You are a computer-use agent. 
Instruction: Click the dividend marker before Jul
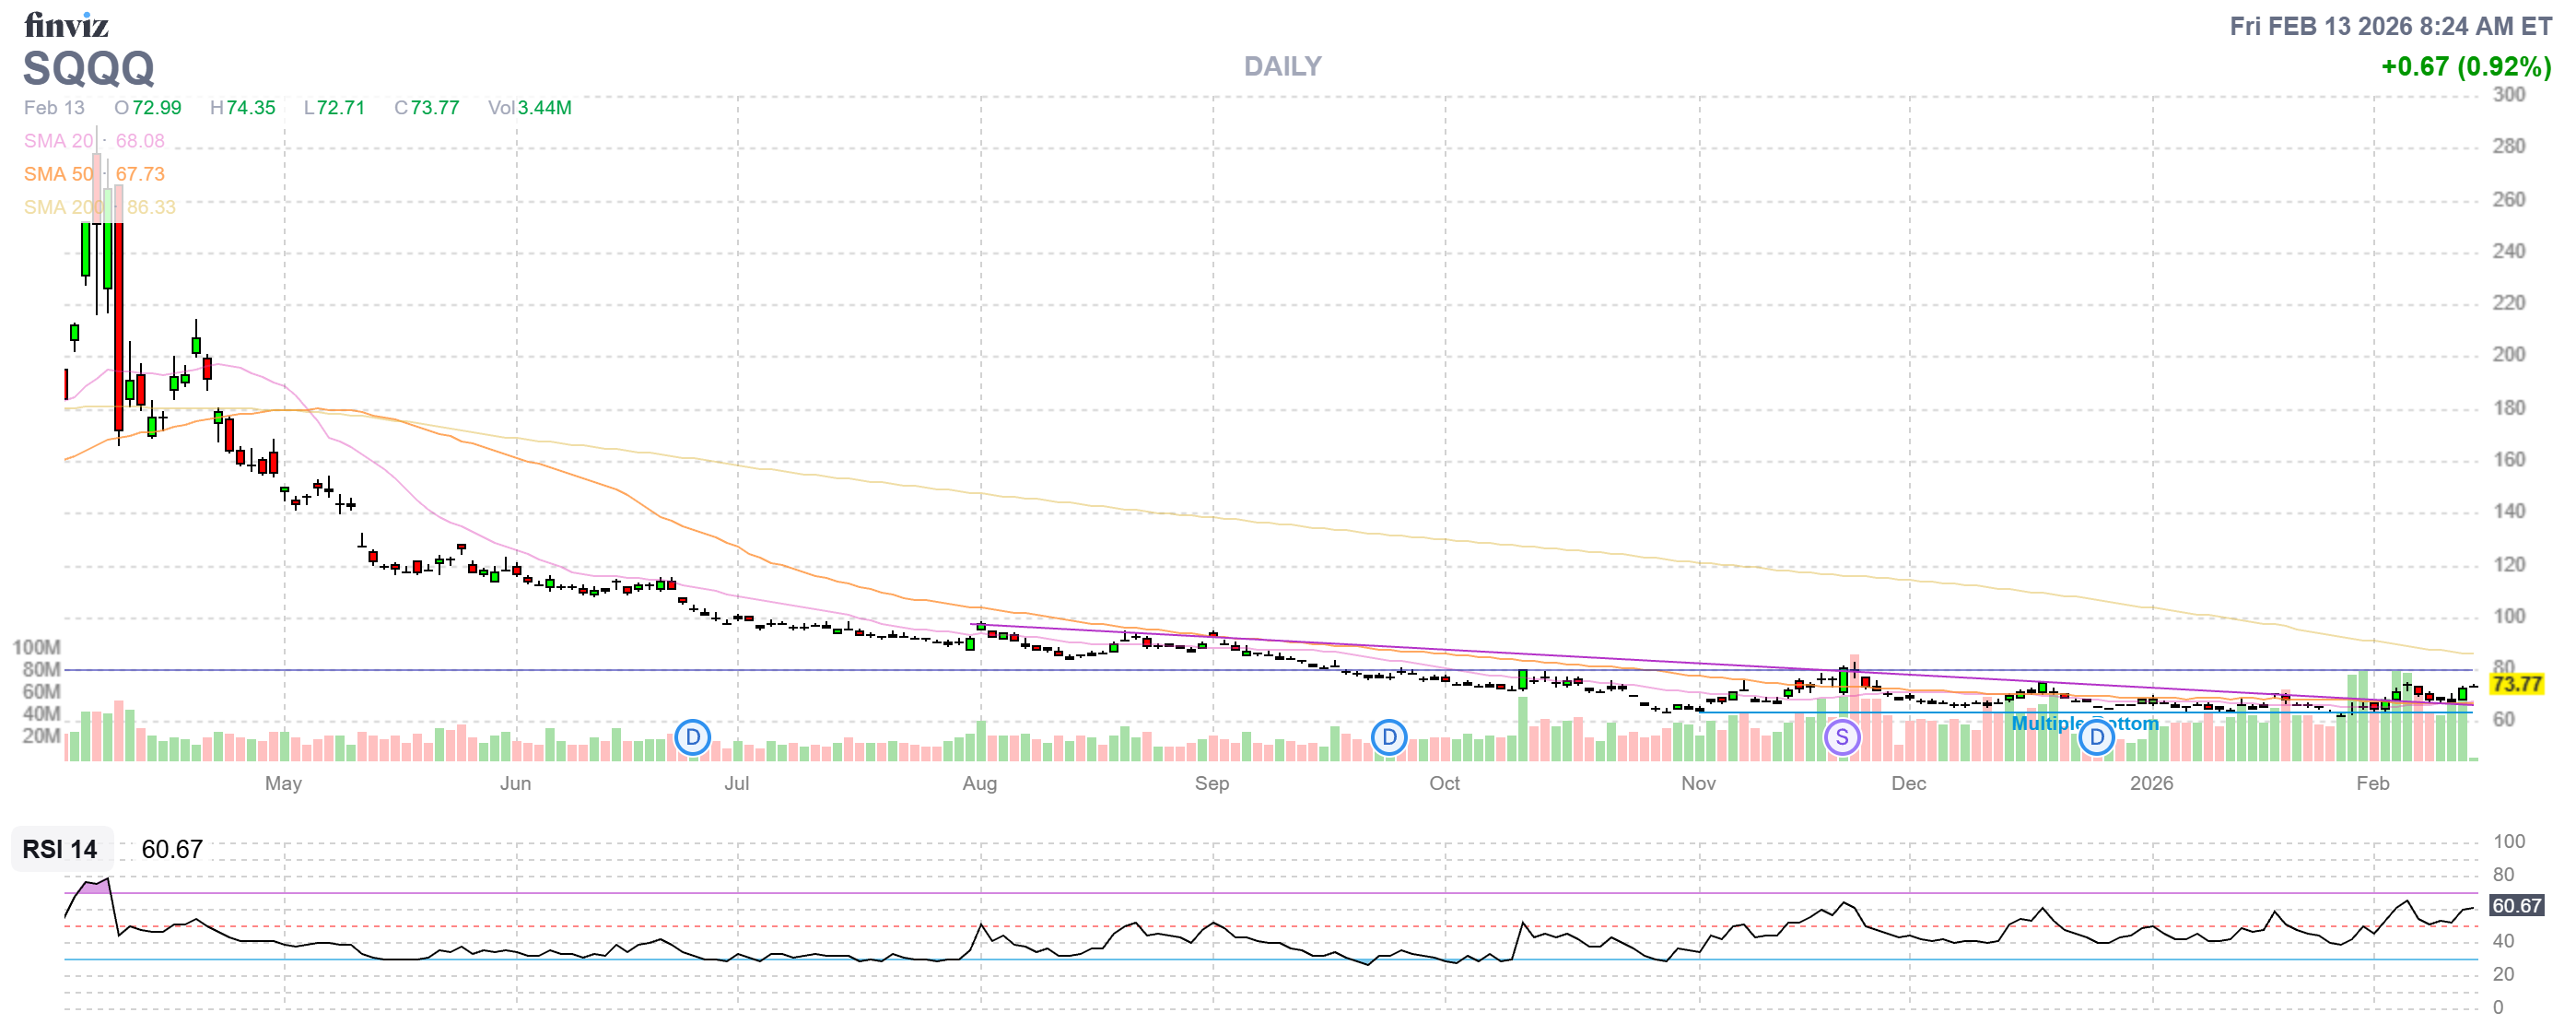692,738
